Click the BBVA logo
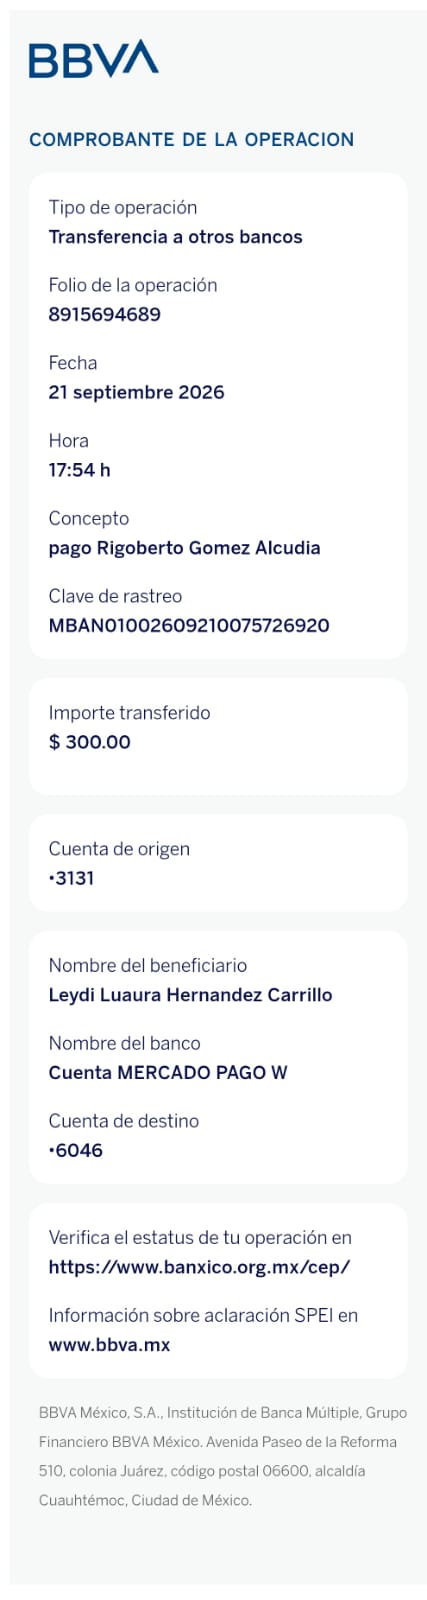The height and width of the screenshot is (1600, 427). 93,59
